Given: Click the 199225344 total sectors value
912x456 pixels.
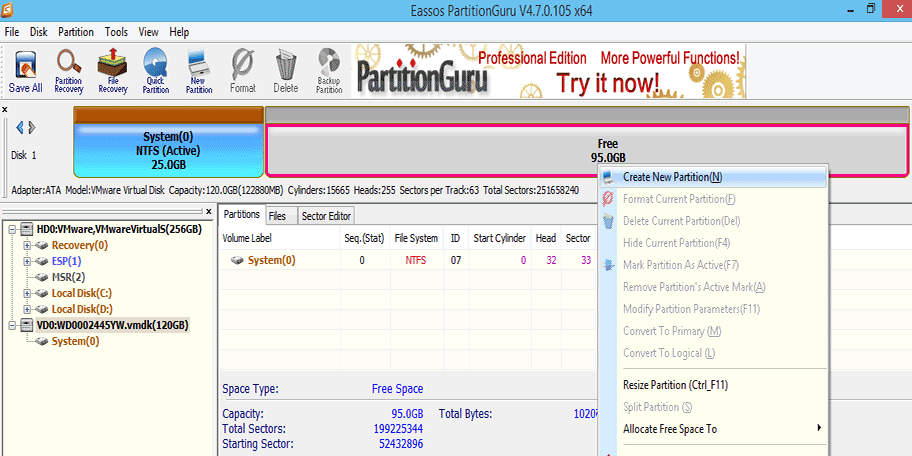Looking at the screenshot, I should (398, 429).
